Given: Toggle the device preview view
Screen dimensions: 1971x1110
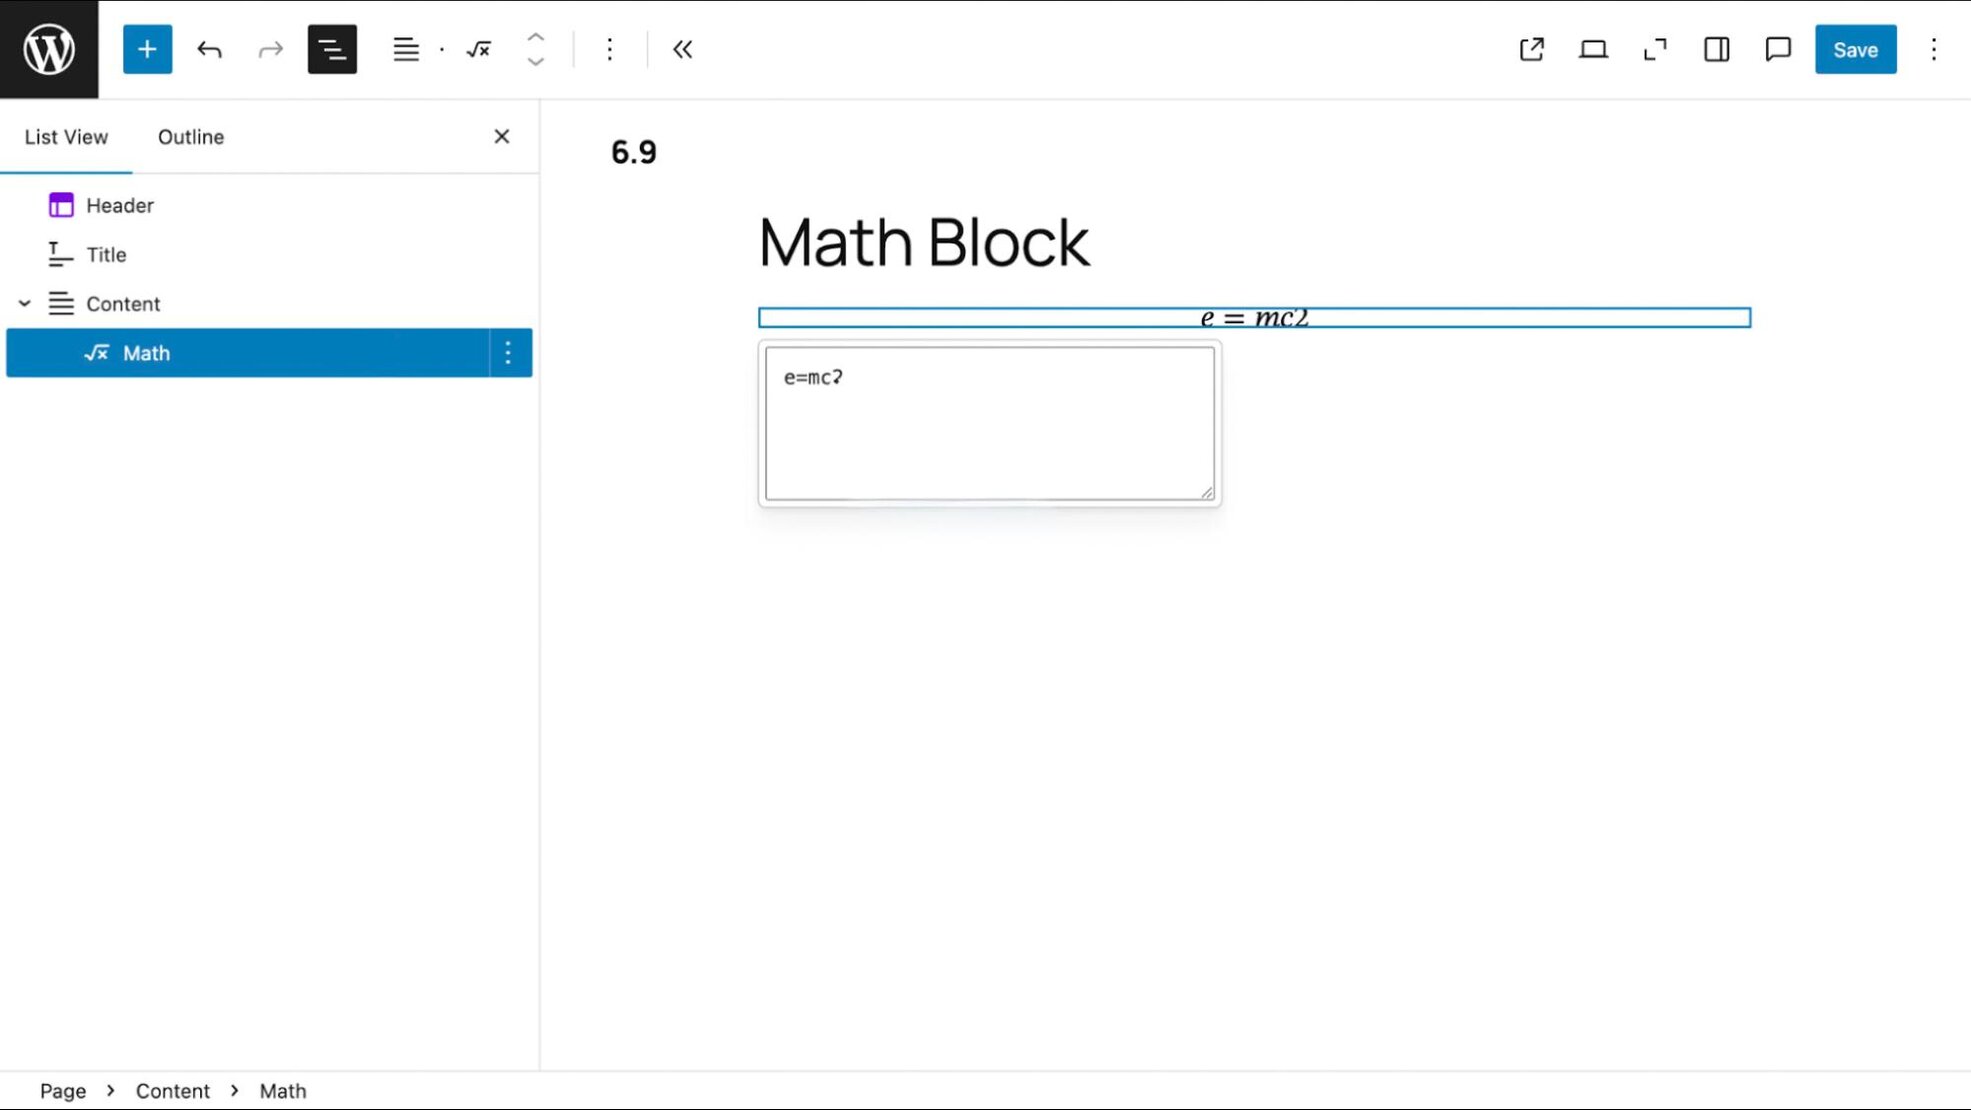Looking at the screenshot, I should 1593,49.
